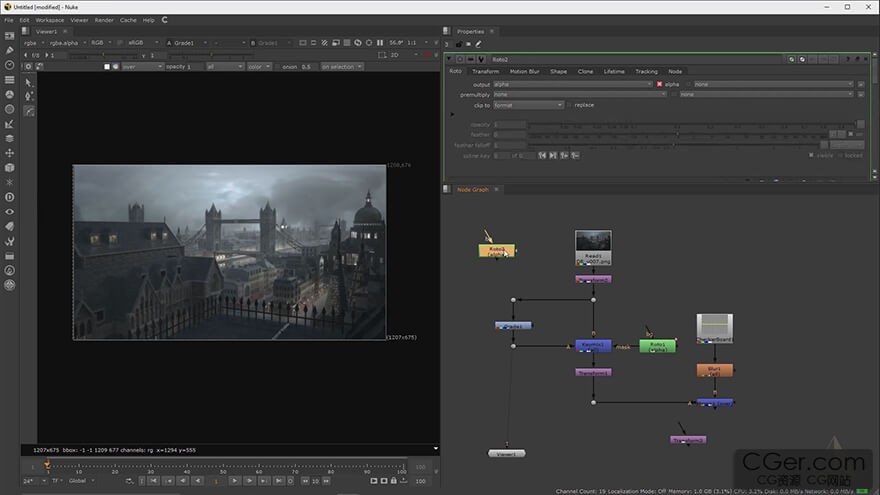The height and width of the screenshot is (495, 880).
Task: Open the Merge nodes toolbar icon
Action: click(x=10, y=138)
